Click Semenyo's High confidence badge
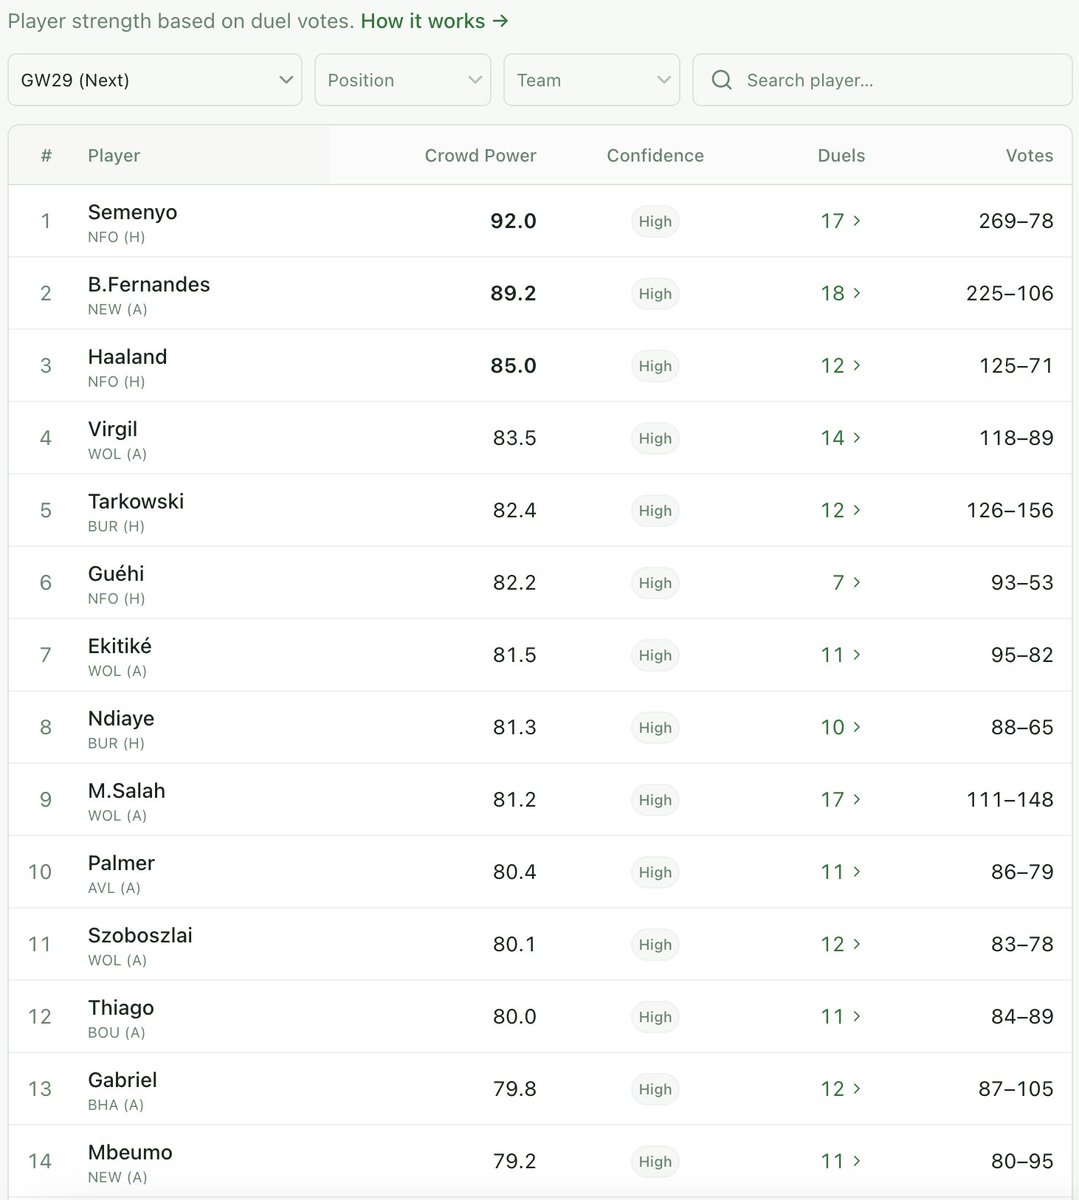The height and width of the screenshot is (1200, 1079). [x=655, y=221]
